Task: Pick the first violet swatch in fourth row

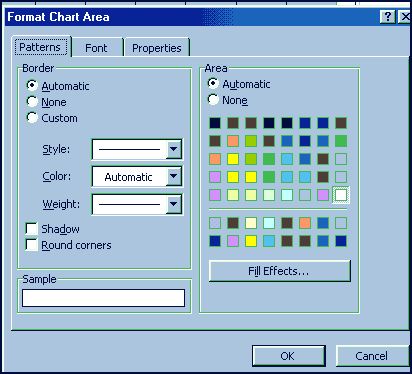Action: click(215, 177)
